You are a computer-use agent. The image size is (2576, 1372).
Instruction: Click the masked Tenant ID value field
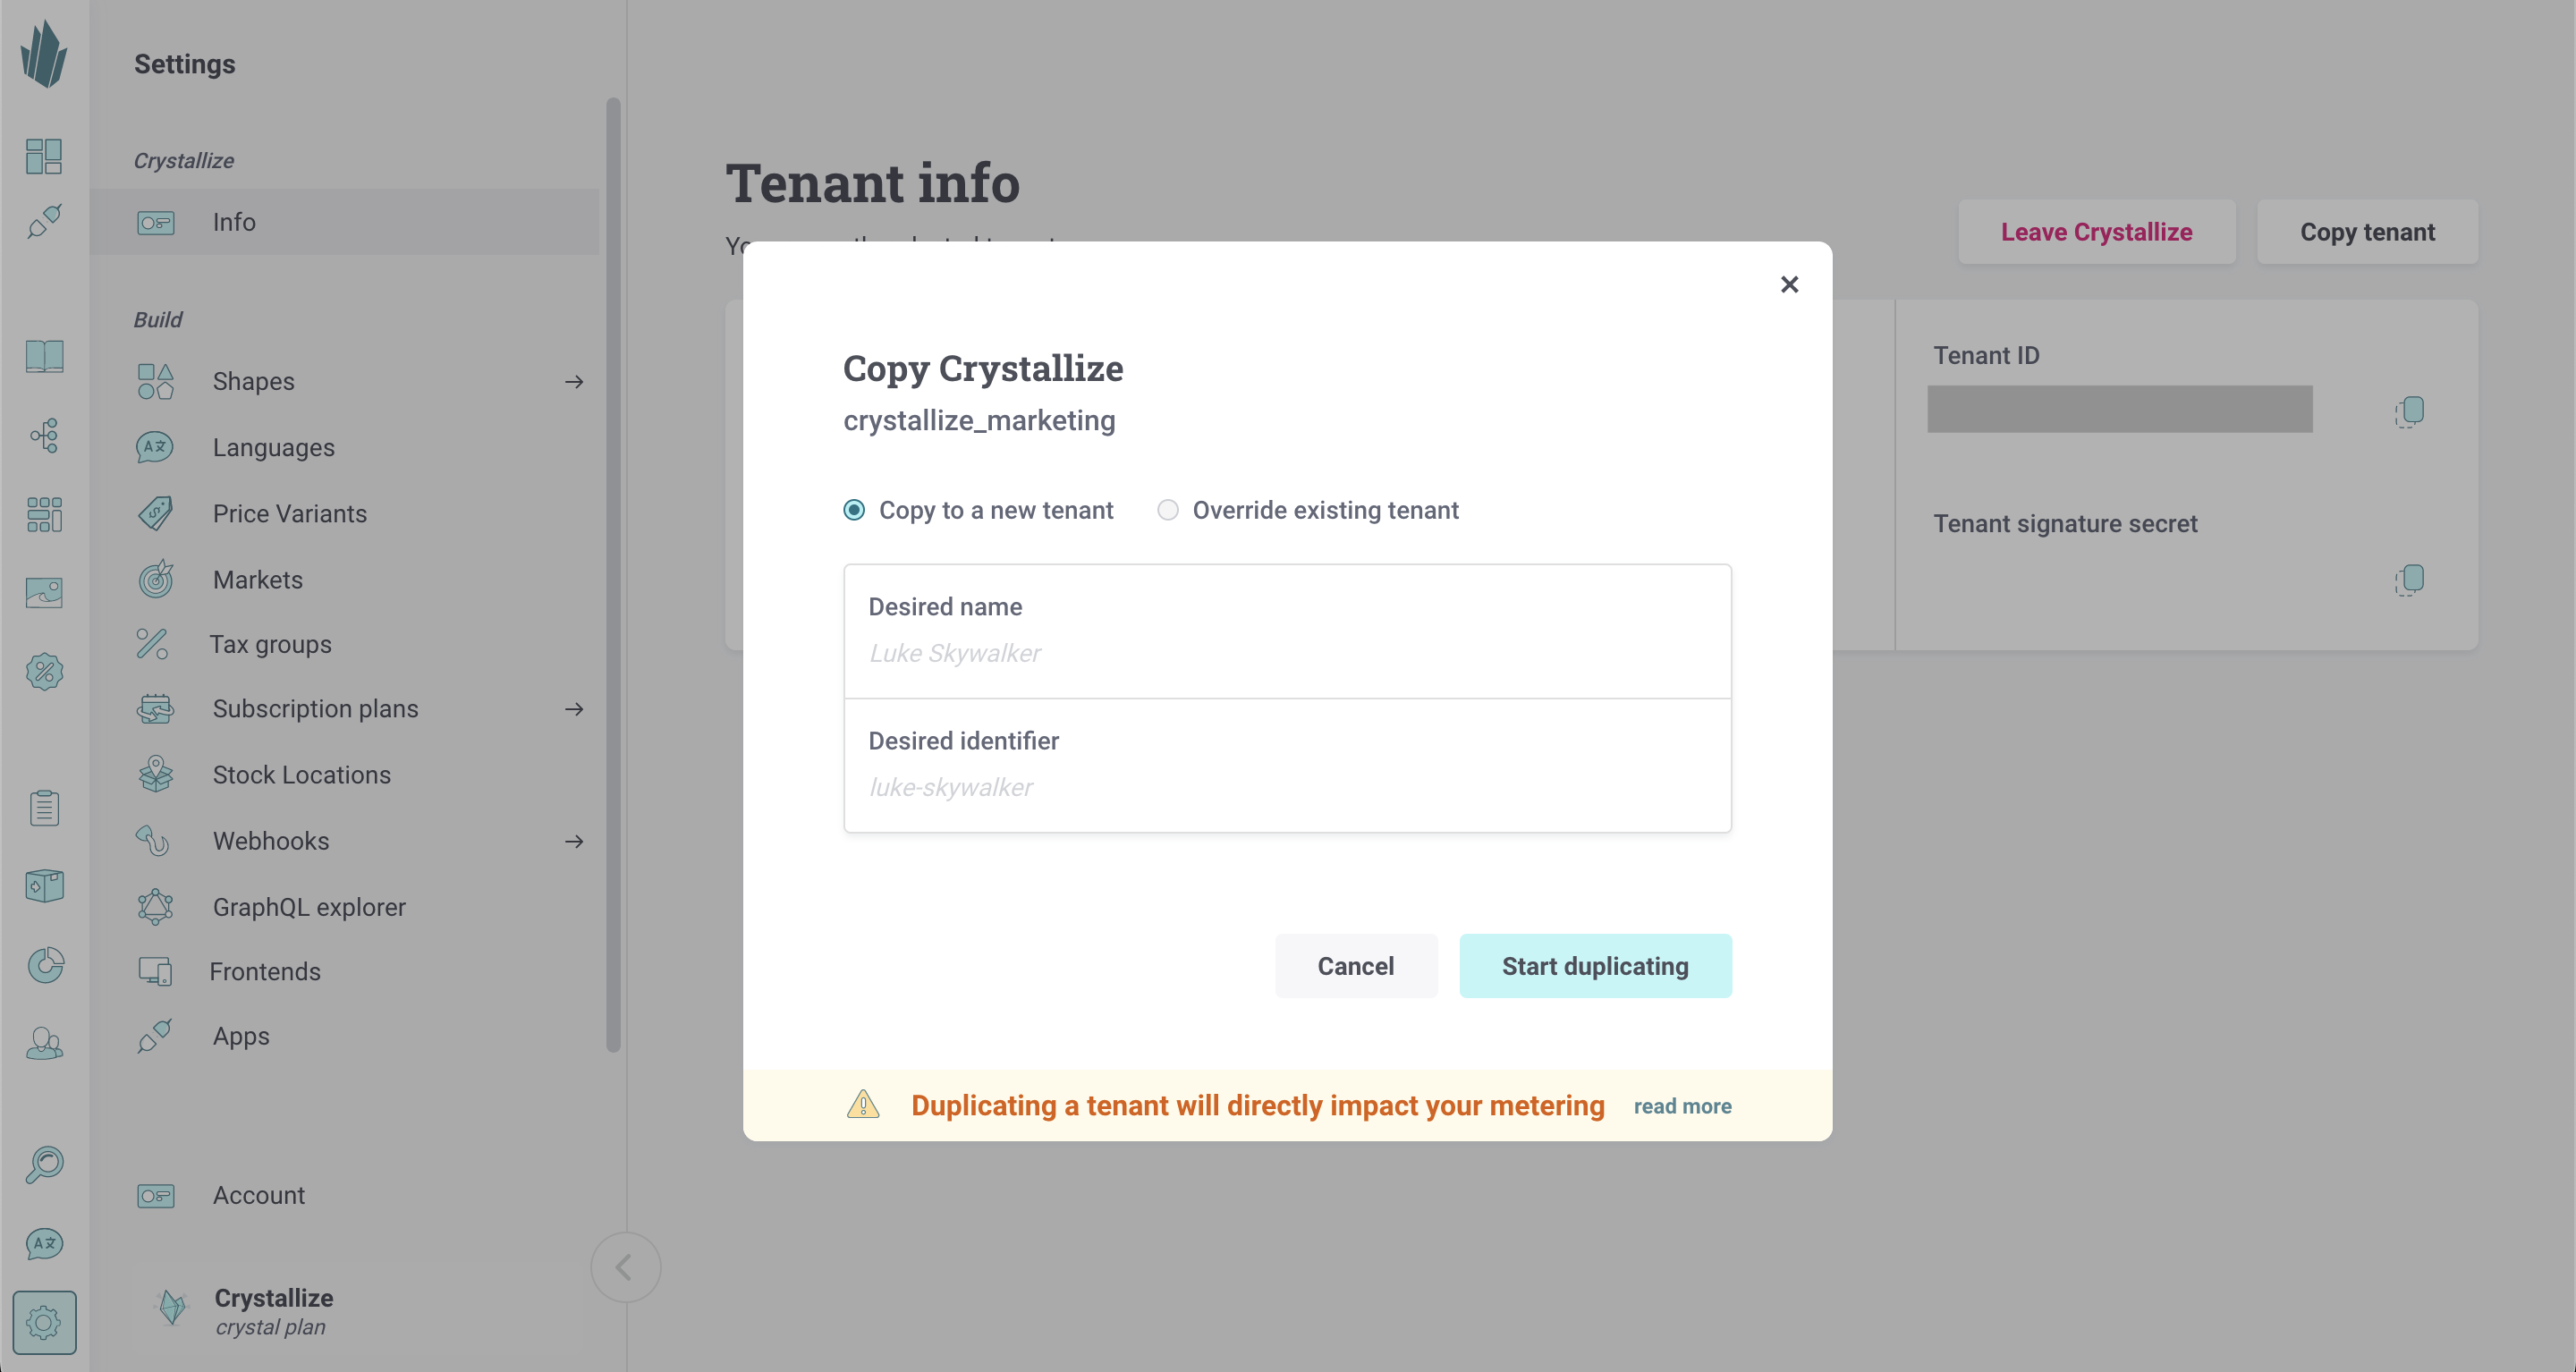pos(2120,409)
